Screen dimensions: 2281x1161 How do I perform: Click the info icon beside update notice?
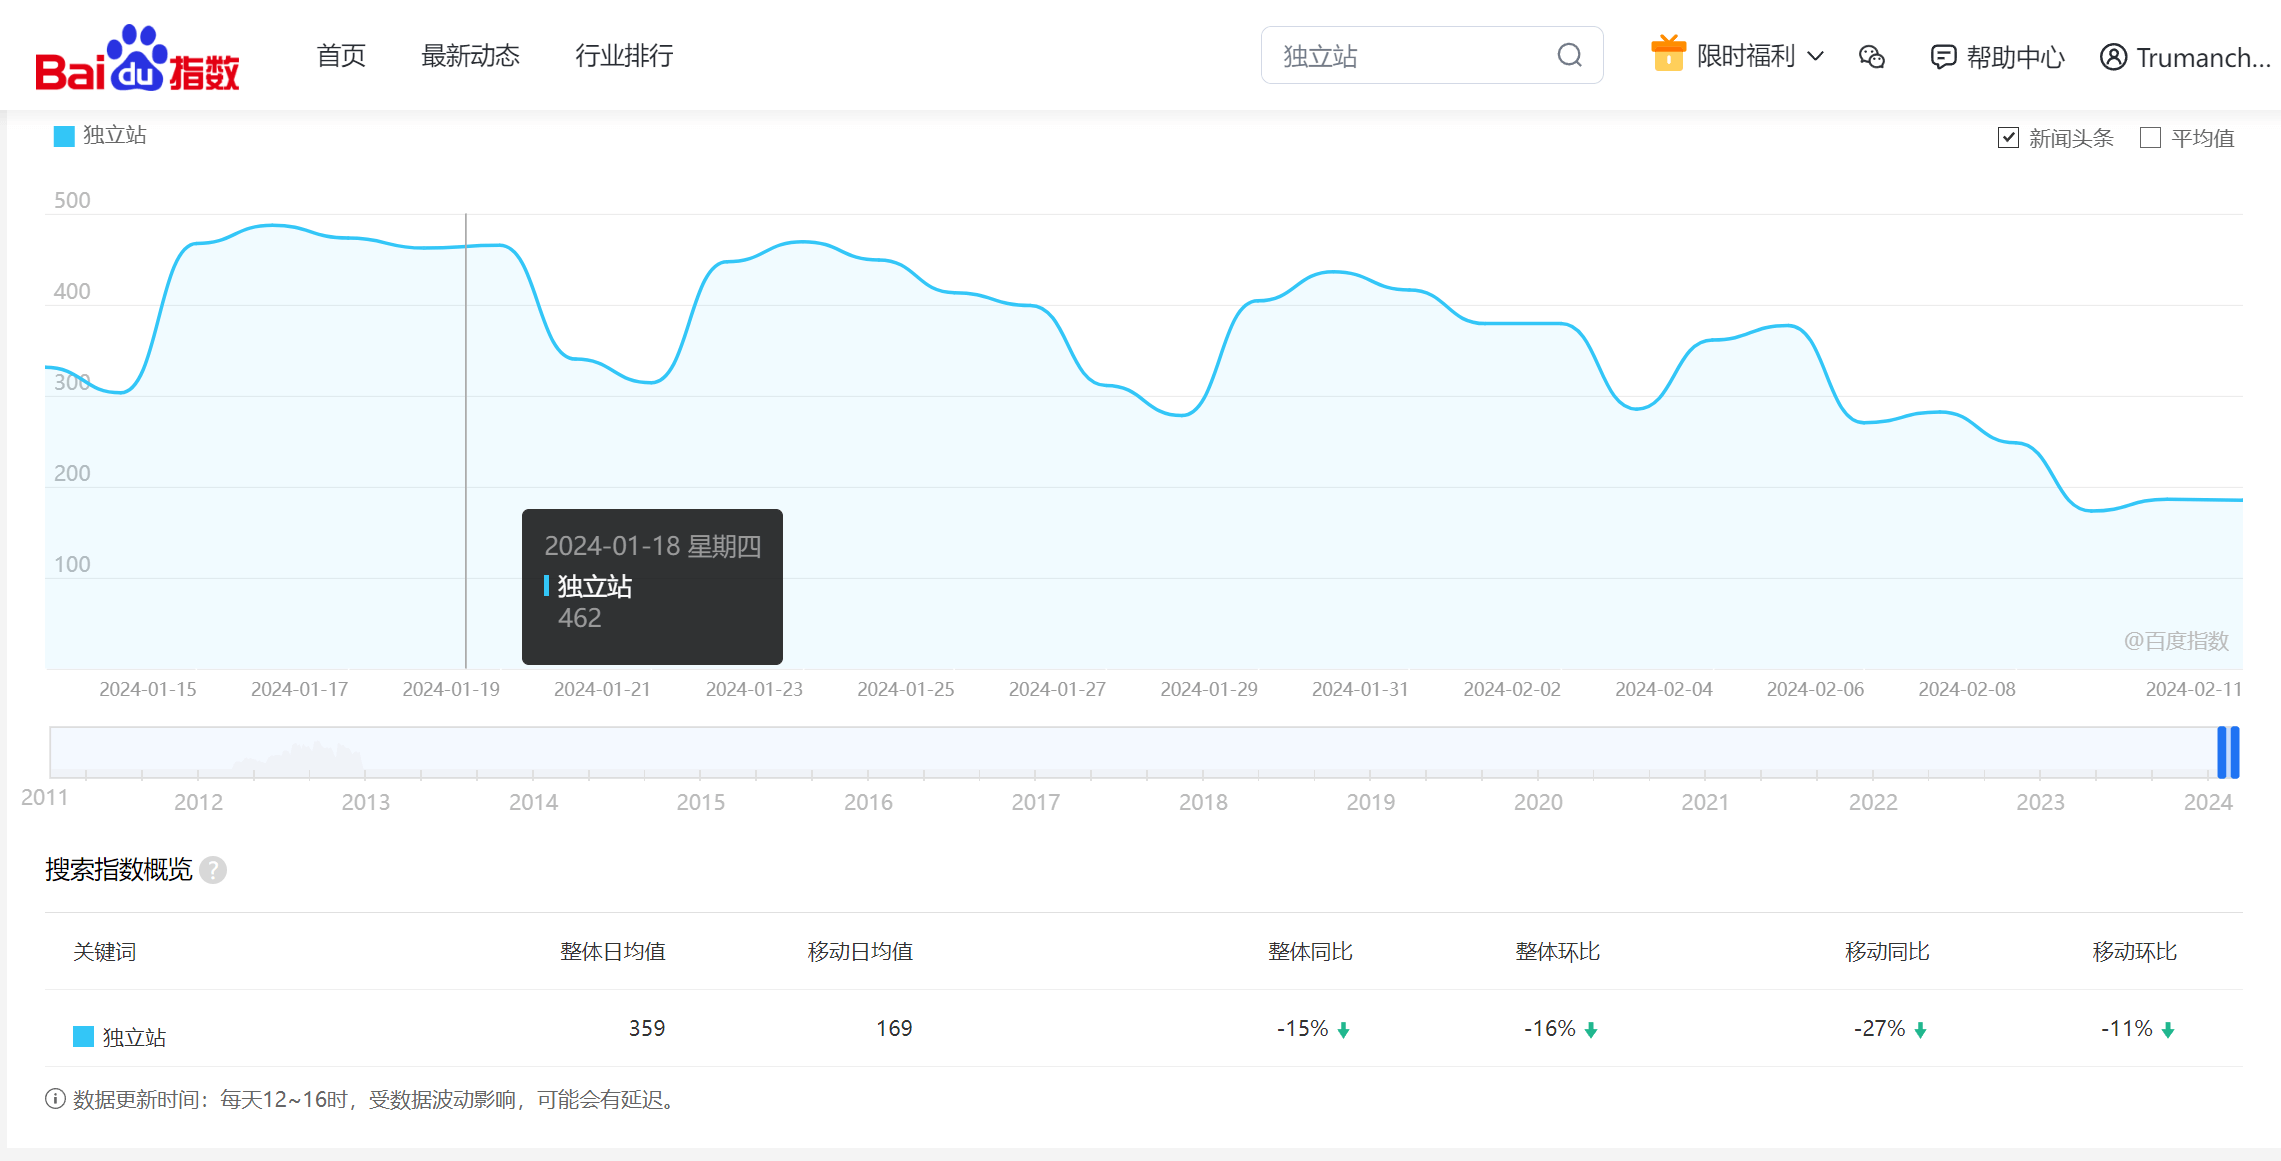point(55,1099)
